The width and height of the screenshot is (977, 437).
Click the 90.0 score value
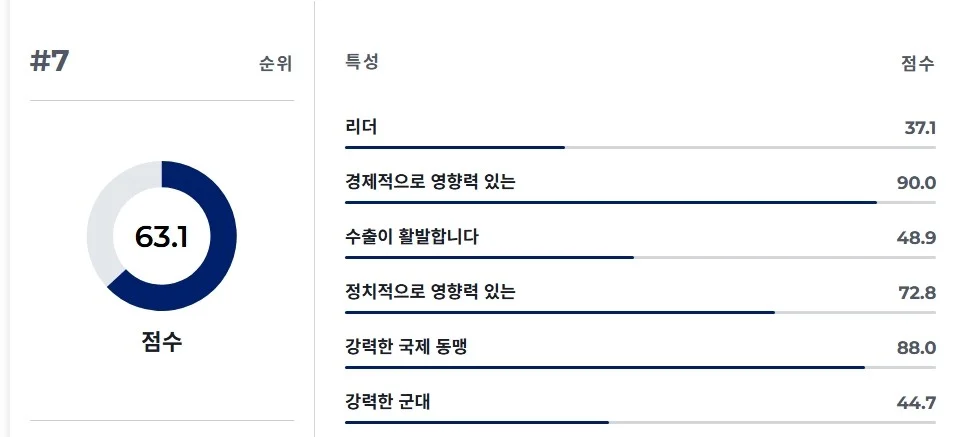click(x=916, y=183)
